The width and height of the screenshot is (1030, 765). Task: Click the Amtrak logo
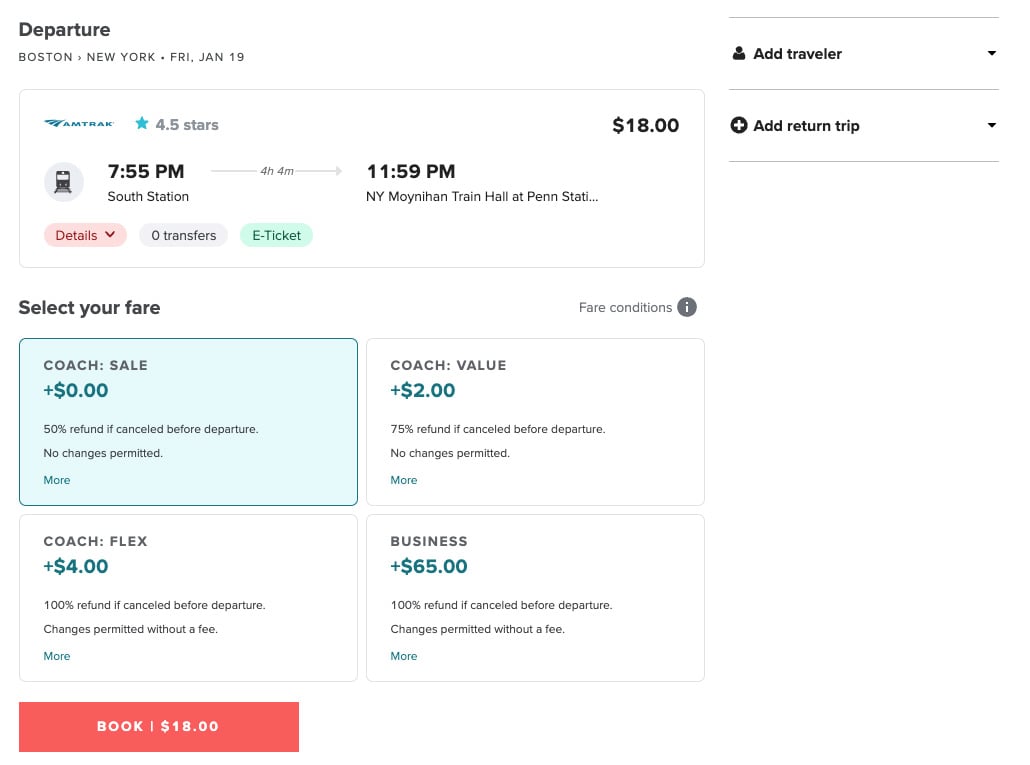(x=79, y=124)
